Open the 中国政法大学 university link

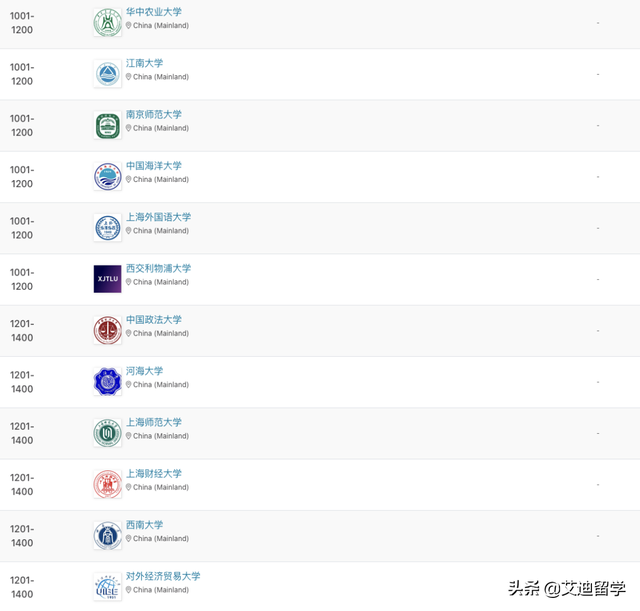coord(153,320)
